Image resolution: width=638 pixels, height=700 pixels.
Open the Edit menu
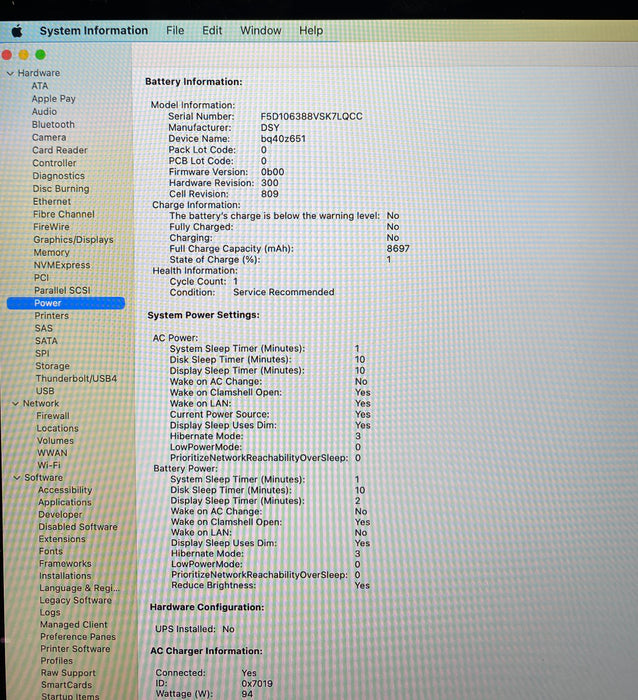(212, 30)
